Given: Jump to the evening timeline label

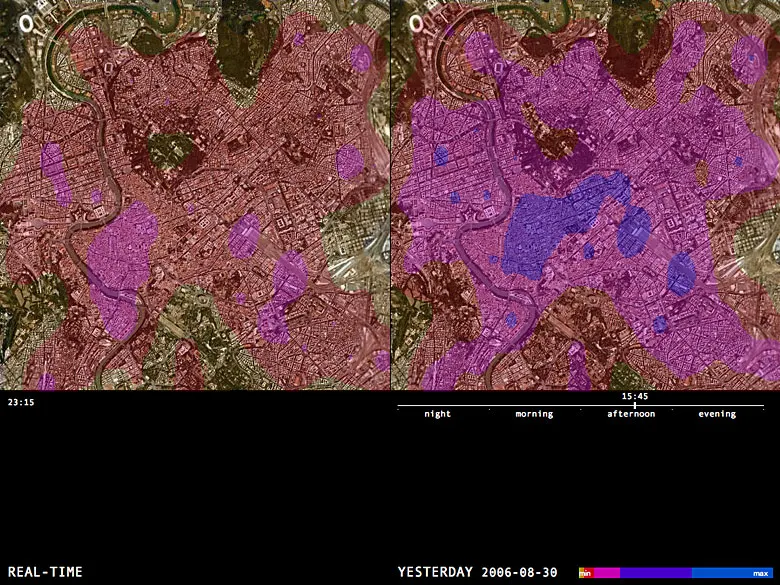Looking at the screenshot, I should pos(717,414).
